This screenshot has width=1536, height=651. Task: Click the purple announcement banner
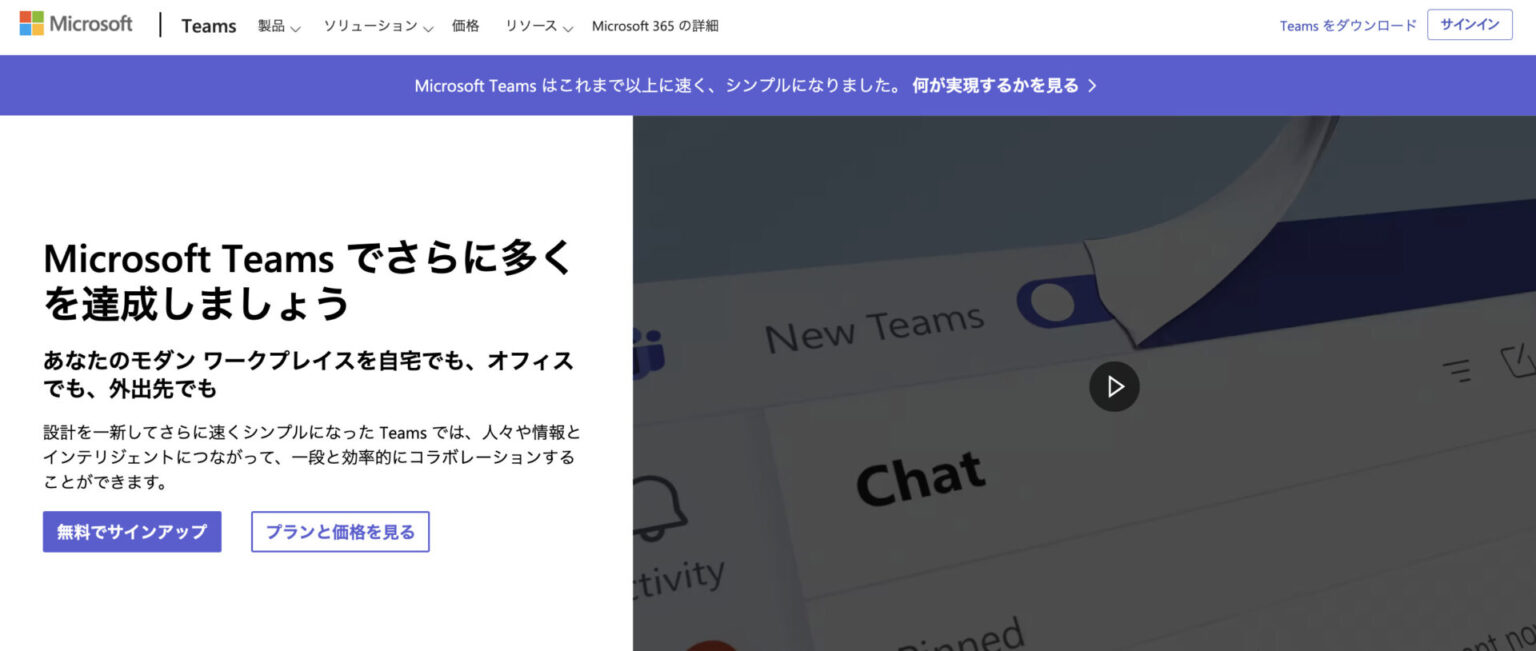coord(768,85)
